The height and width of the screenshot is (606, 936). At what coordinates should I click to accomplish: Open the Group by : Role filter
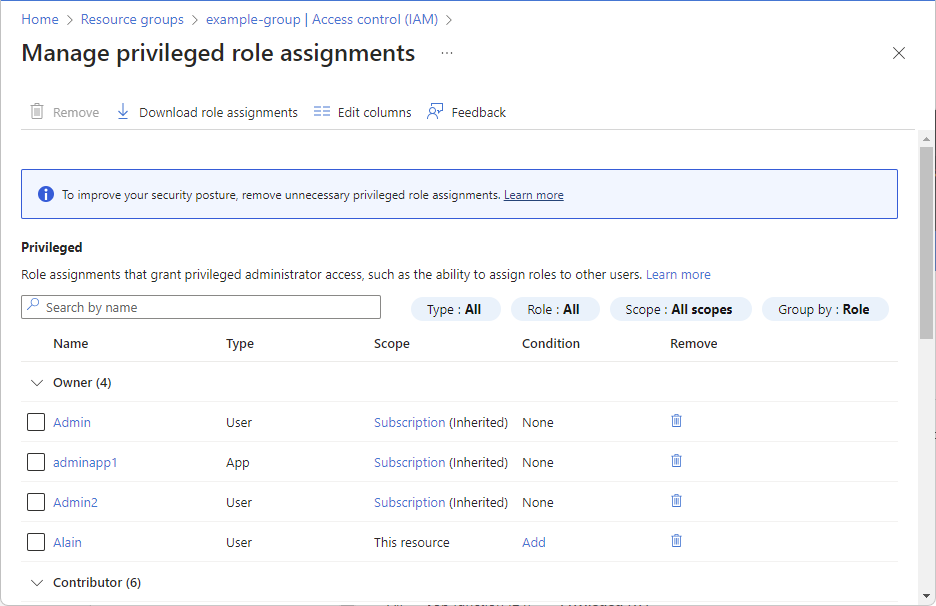824,309
